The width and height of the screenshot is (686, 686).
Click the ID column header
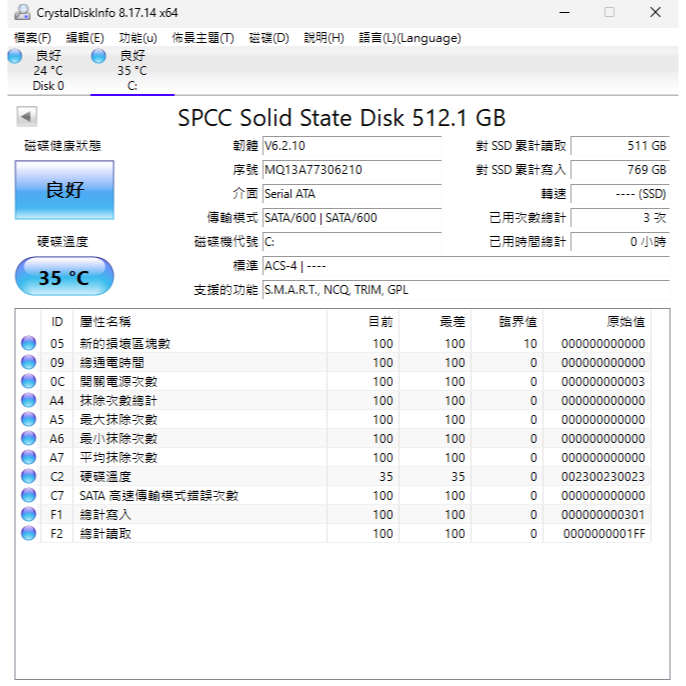click(57, 322)
